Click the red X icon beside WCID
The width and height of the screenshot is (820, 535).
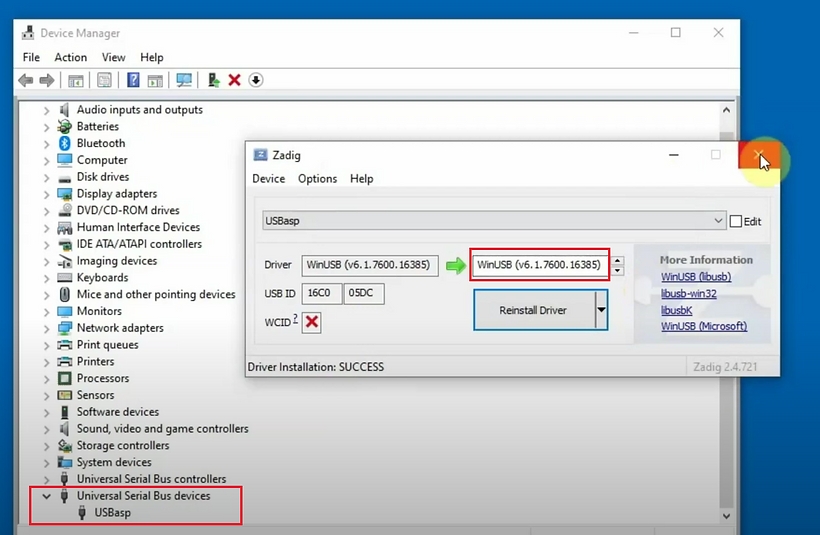(312, 322)
